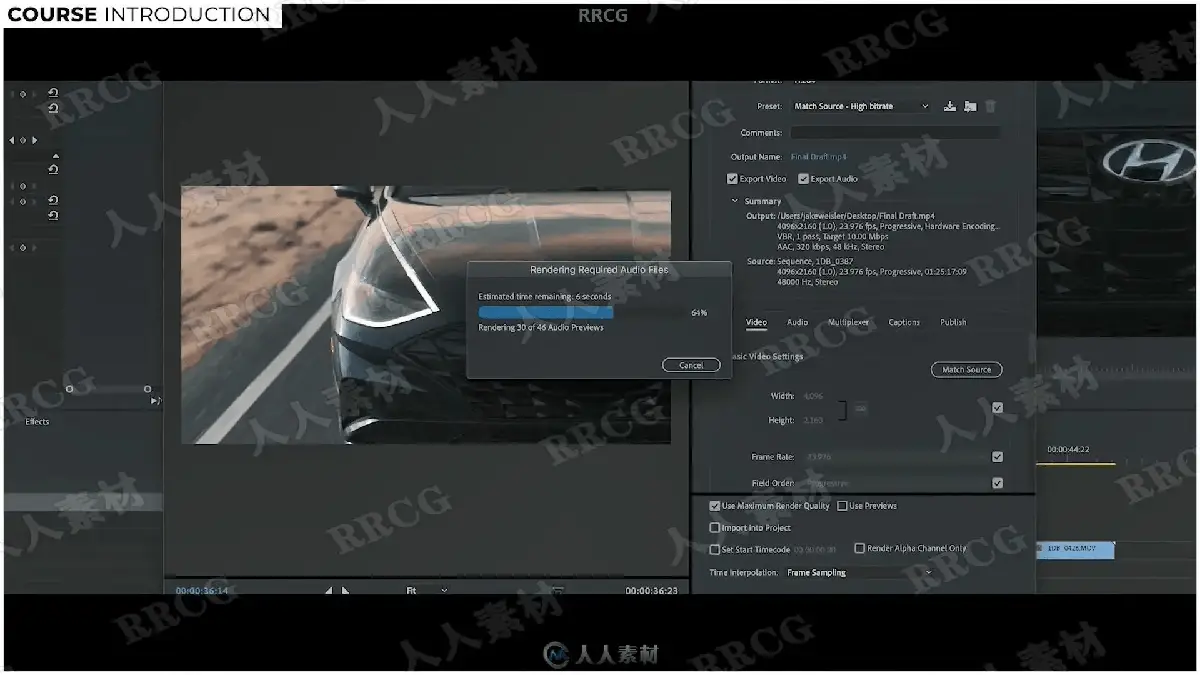Click the 00:00:36:23 duration timecode

(651, 591)
